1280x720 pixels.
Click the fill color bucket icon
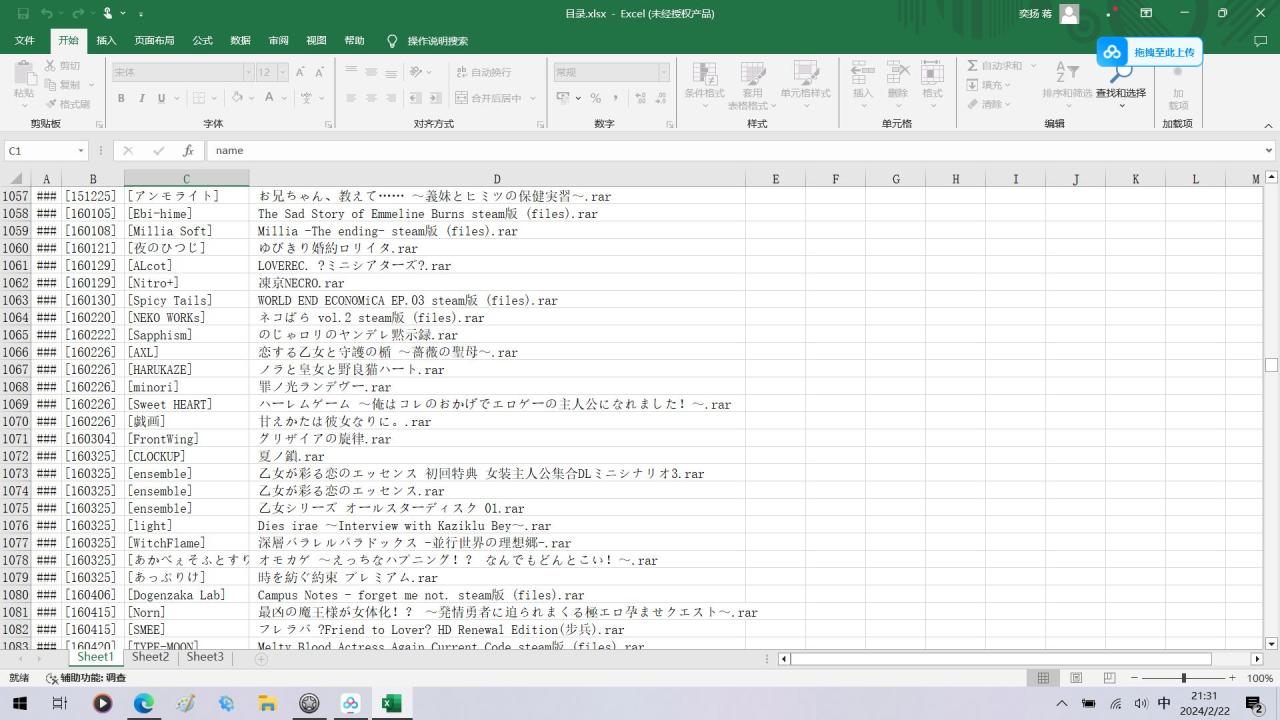pyautogui.click(x=237, y=98)
